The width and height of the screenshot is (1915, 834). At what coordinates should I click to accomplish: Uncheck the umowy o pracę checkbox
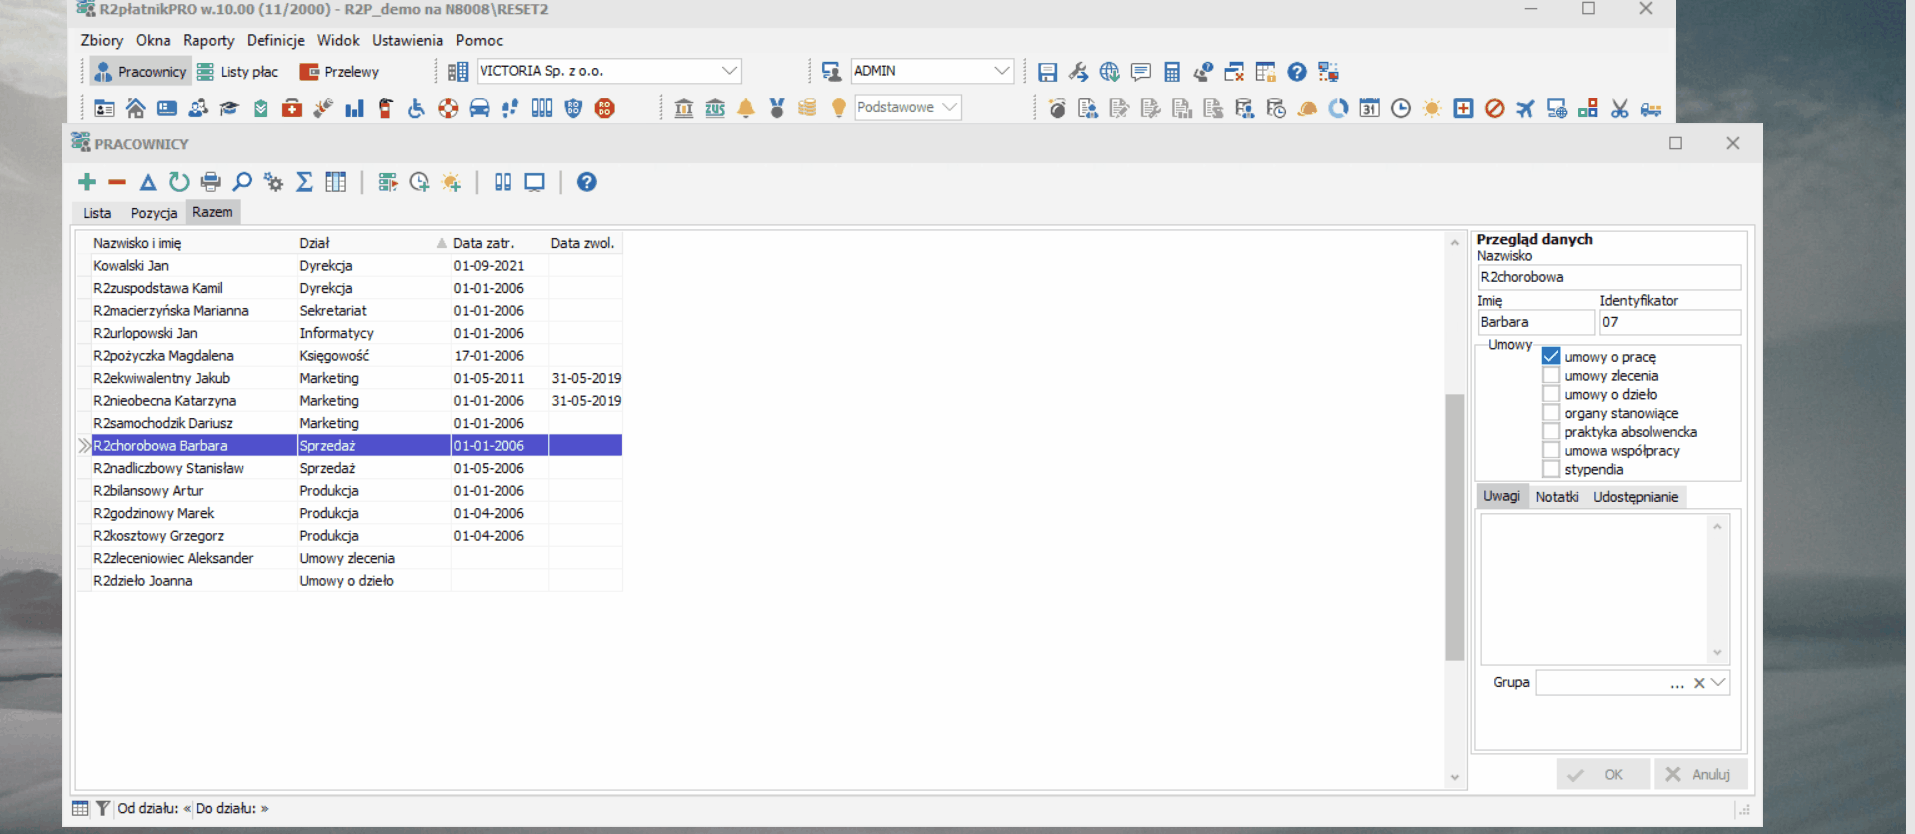1551,356
